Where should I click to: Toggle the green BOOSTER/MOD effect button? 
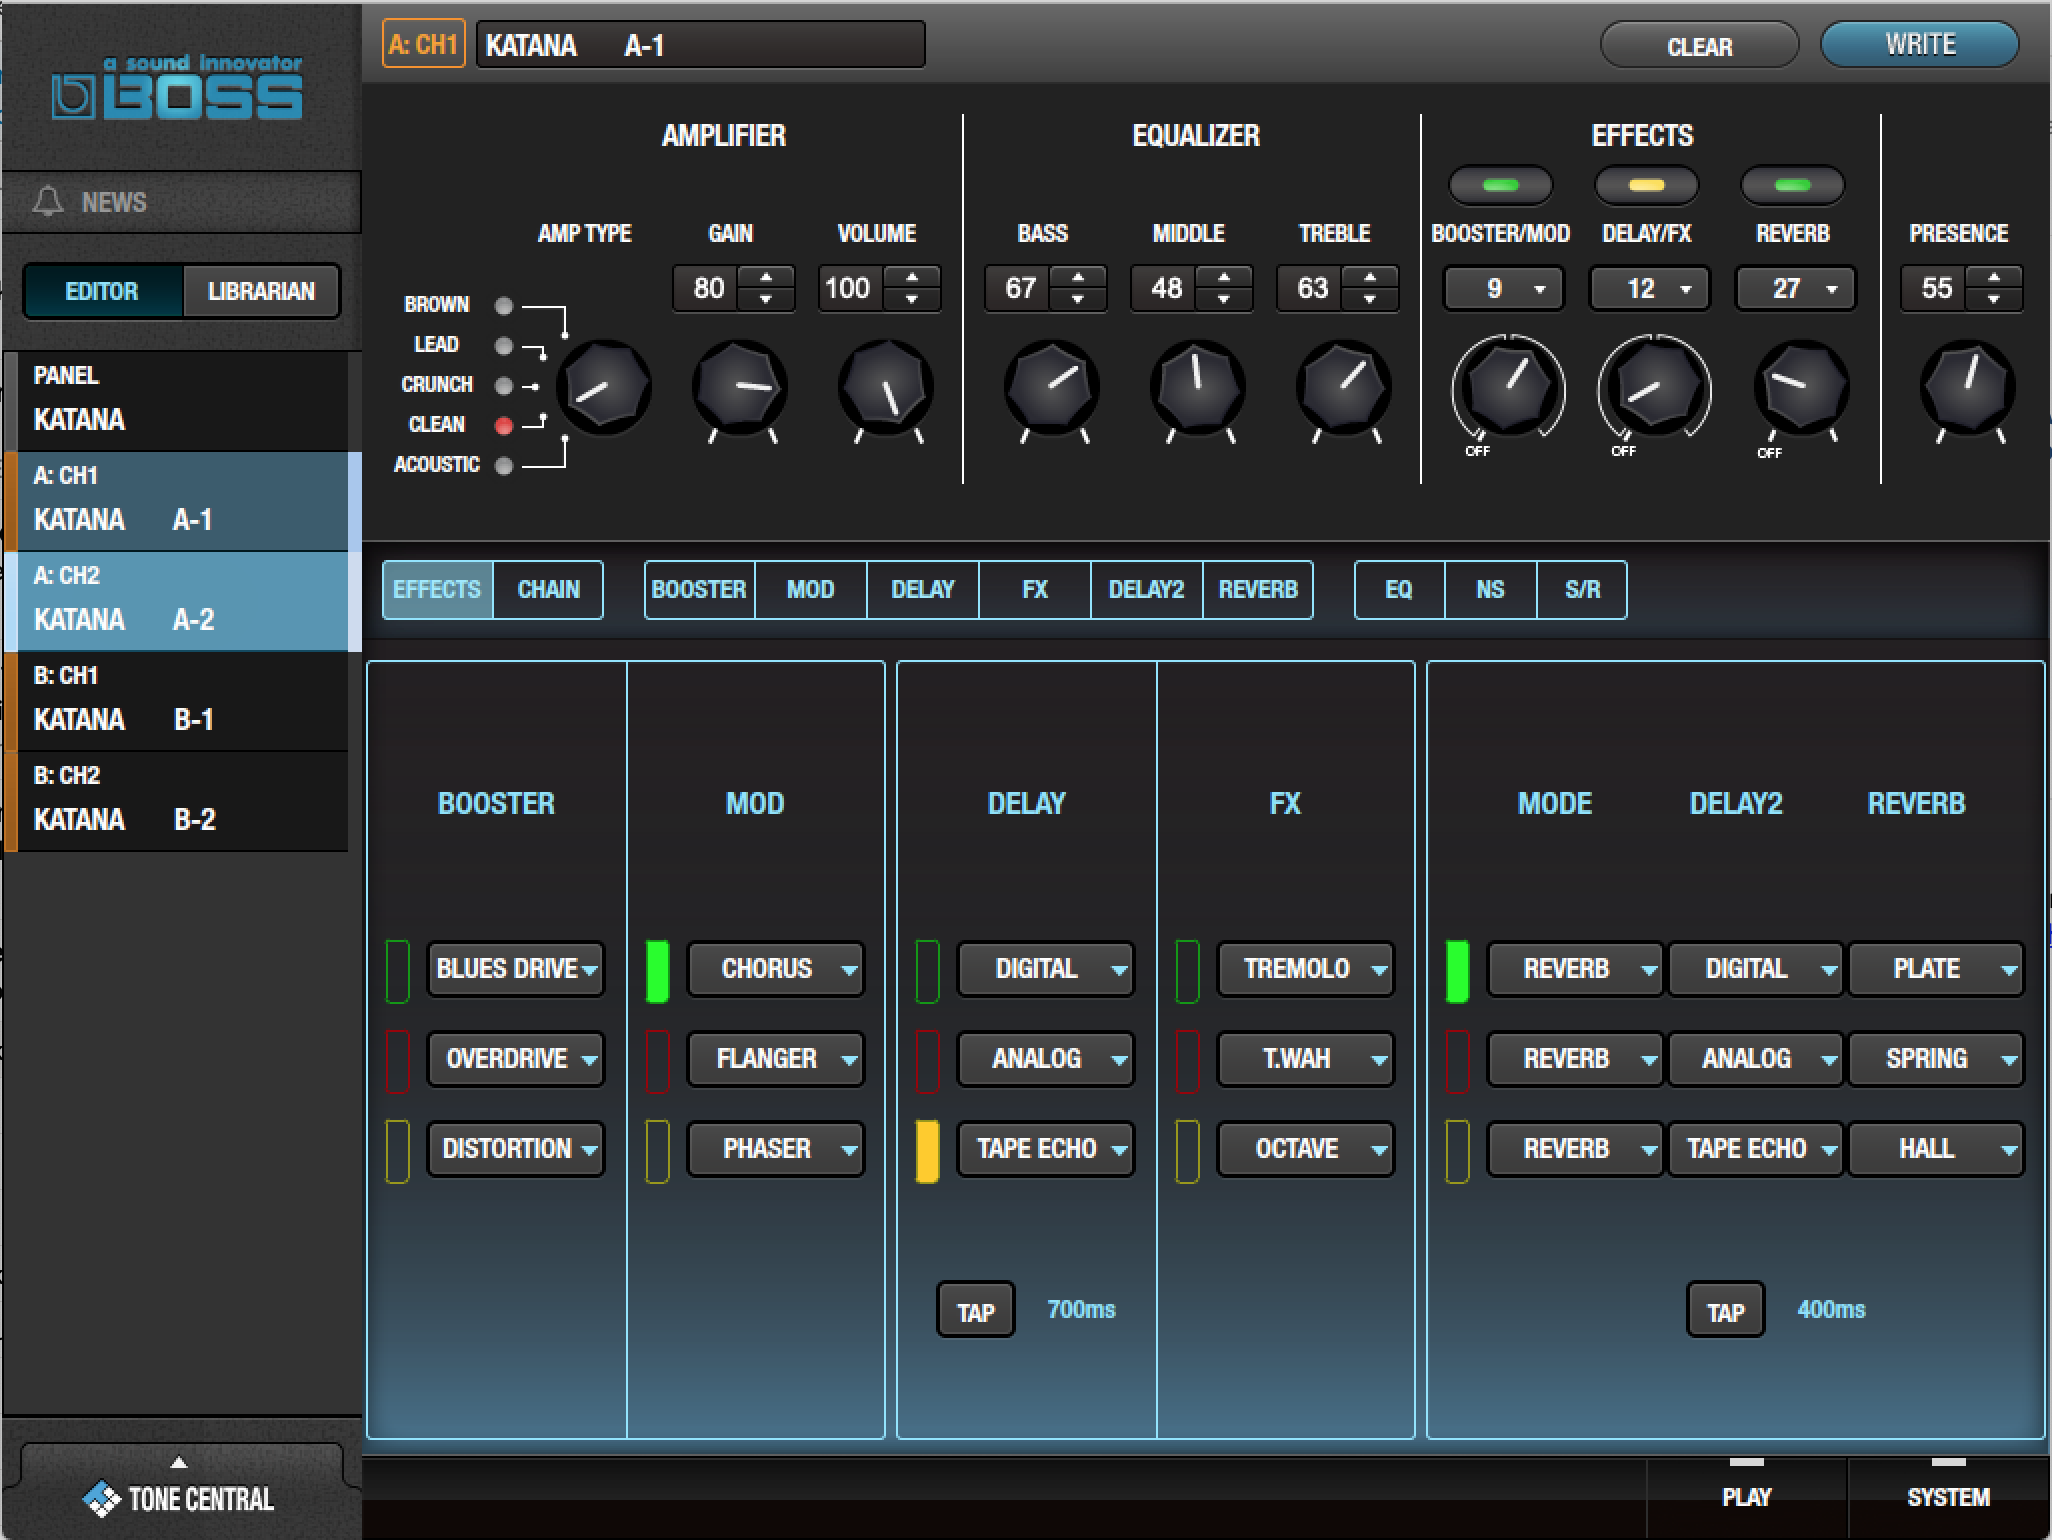[x=1500, y=185]
